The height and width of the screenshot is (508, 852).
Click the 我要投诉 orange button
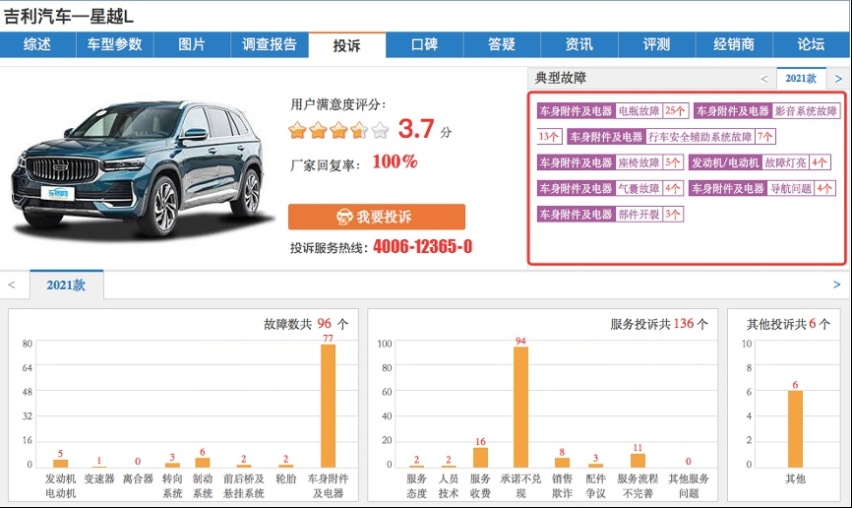tap(377, 217)
